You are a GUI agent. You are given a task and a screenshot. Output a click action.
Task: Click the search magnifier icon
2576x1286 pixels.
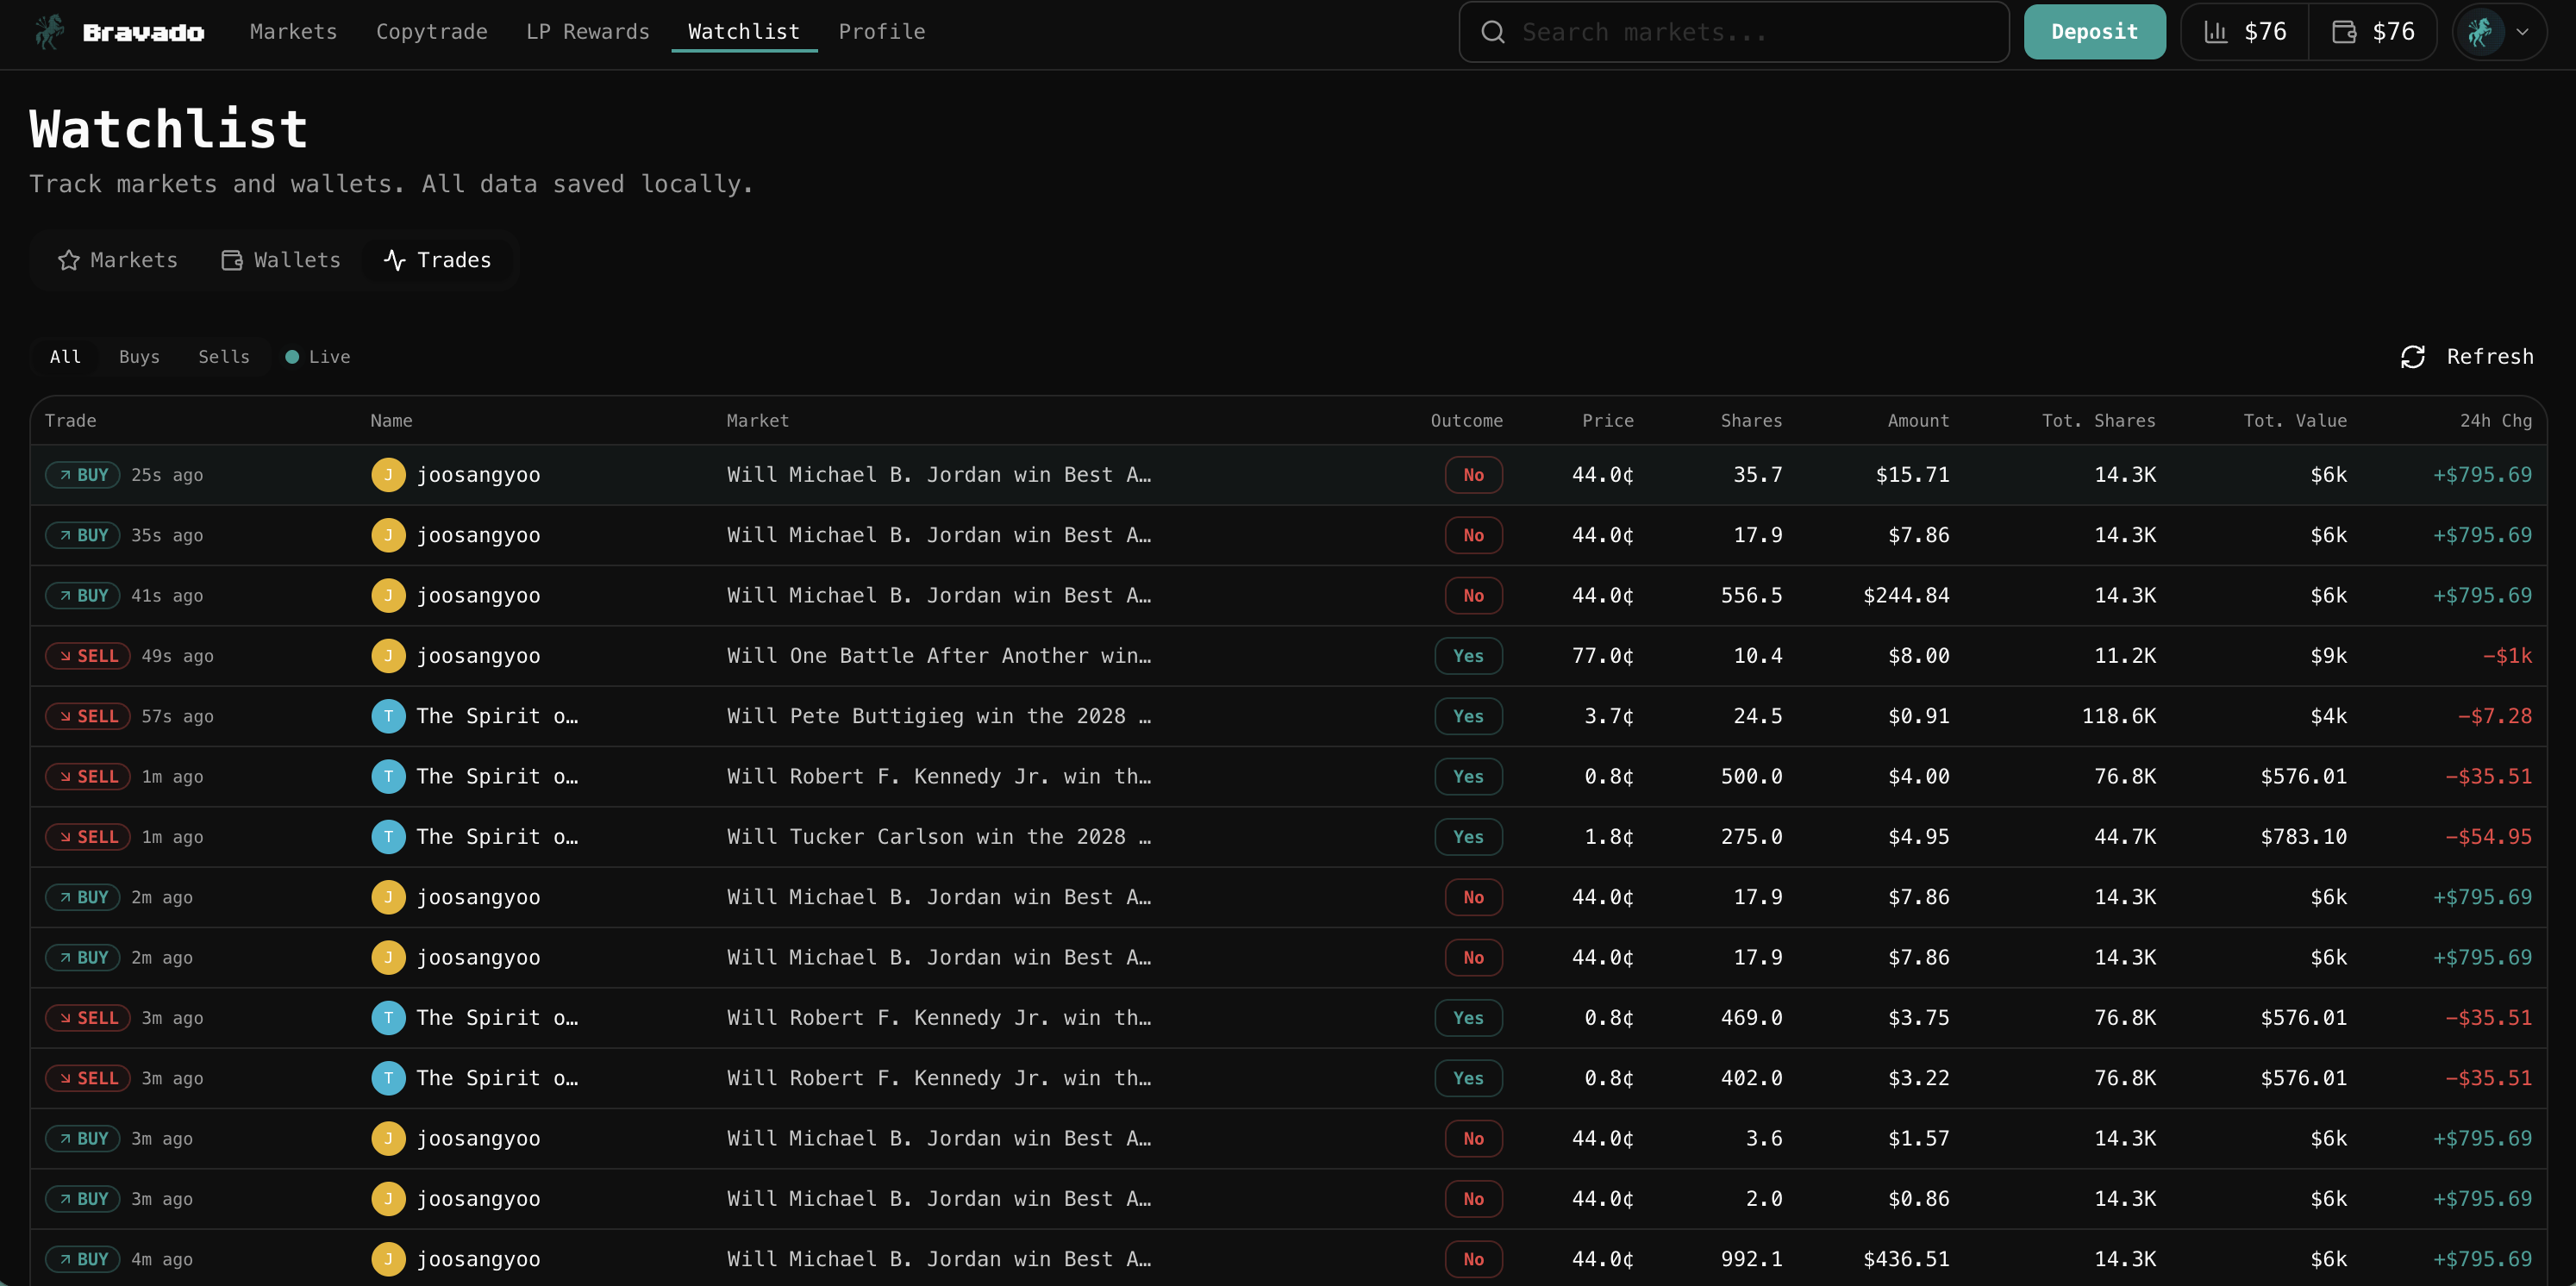point(1492,32)
